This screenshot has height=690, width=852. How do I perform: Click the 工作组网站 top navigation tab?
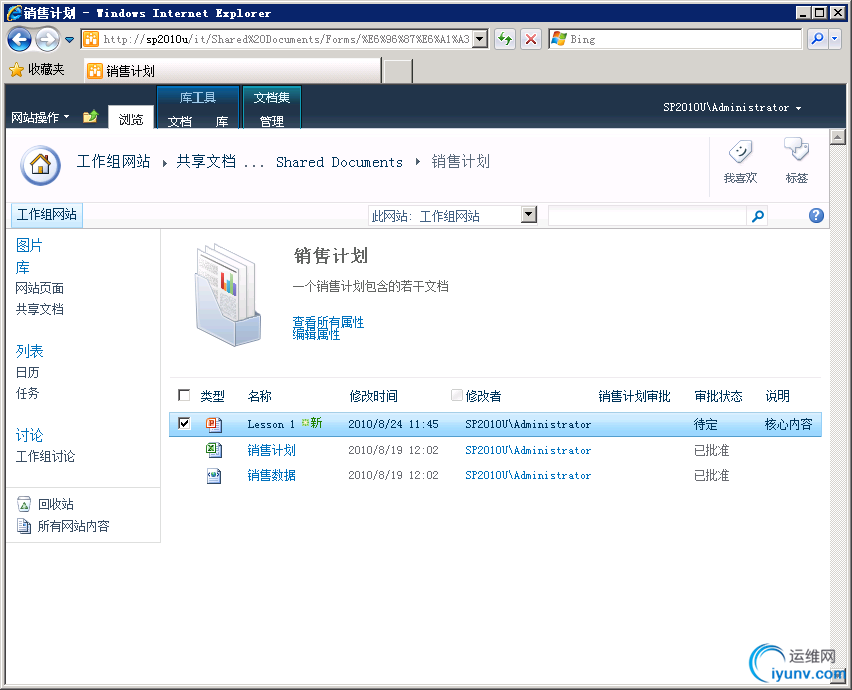pyautogui.click(x=47, y=215)
